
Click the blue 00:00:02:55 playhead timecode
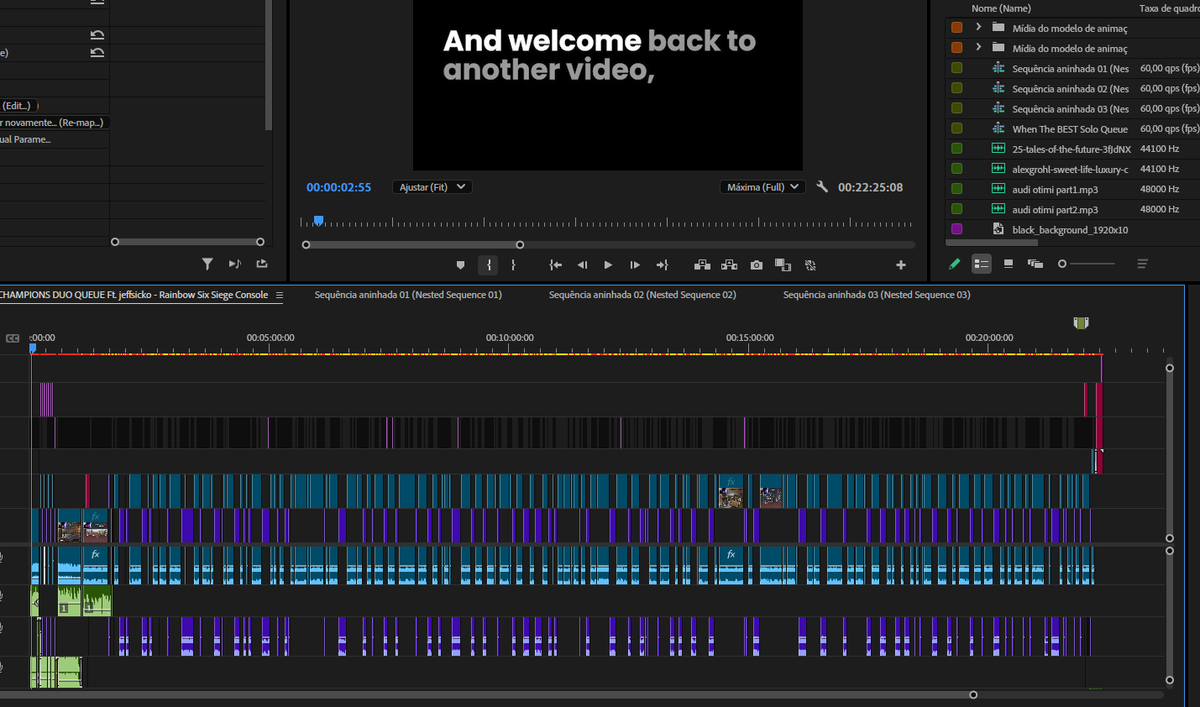(338, 187)
